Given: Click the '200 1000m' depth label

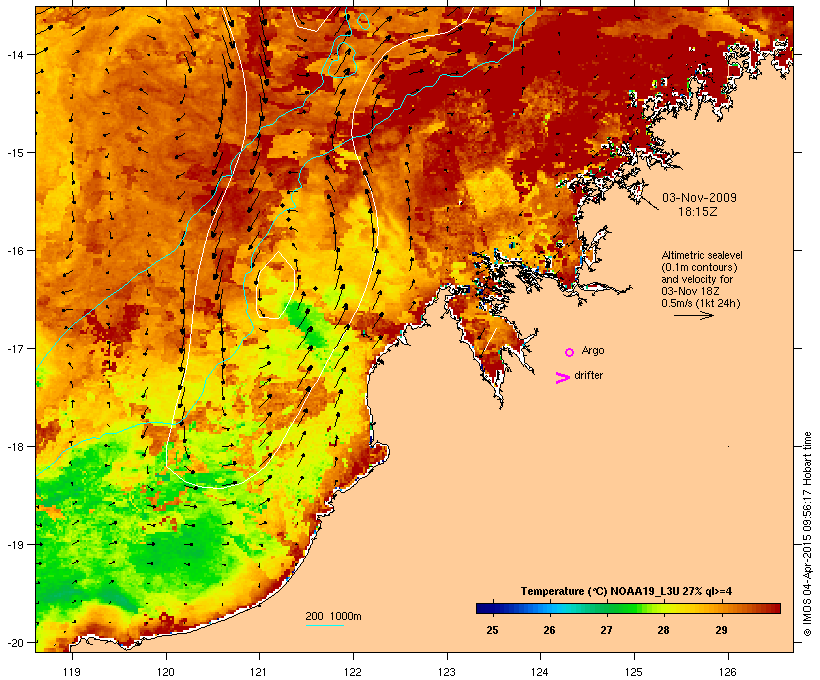Looking at the screenshot, I should (x=333, y=616).
